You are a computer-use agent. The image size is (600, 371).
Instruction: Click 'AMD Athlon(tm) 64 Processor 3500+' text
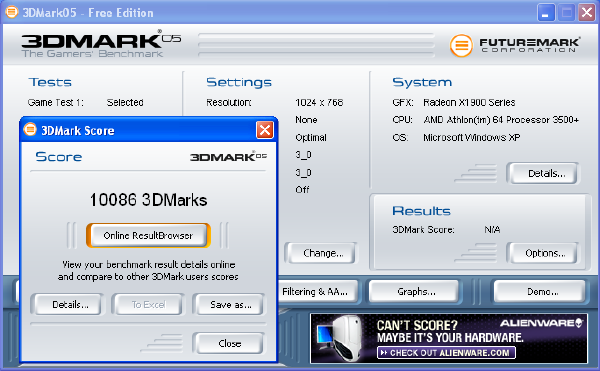coord(501,120)
